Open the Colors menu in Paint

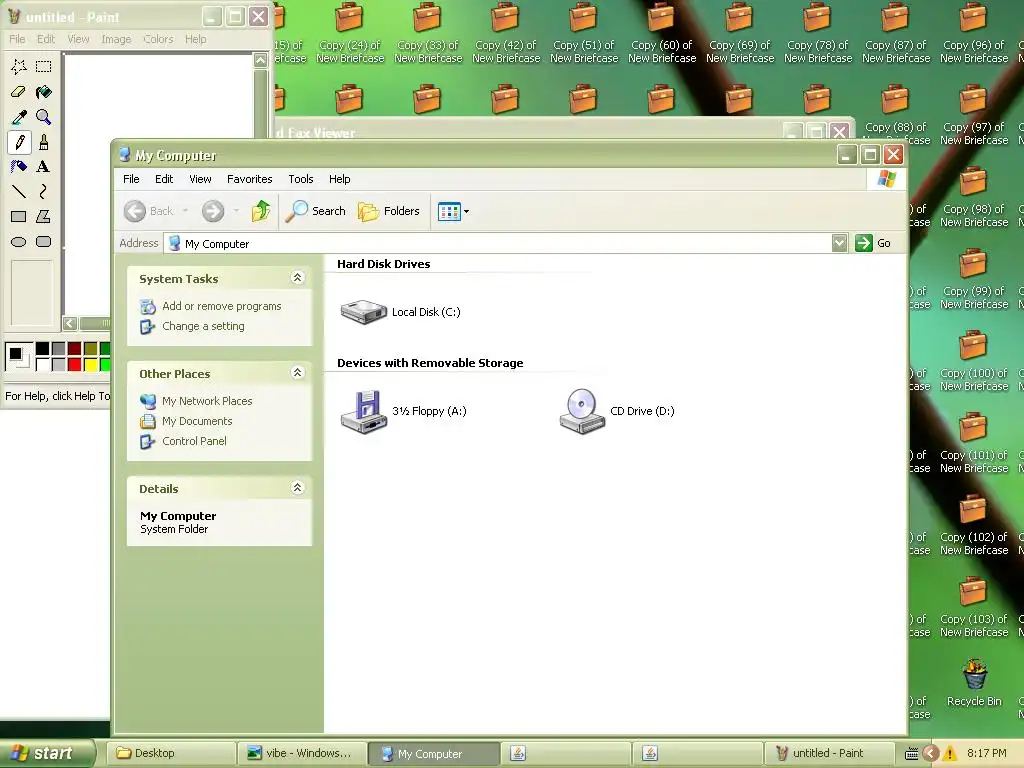(x=158, y=39)
